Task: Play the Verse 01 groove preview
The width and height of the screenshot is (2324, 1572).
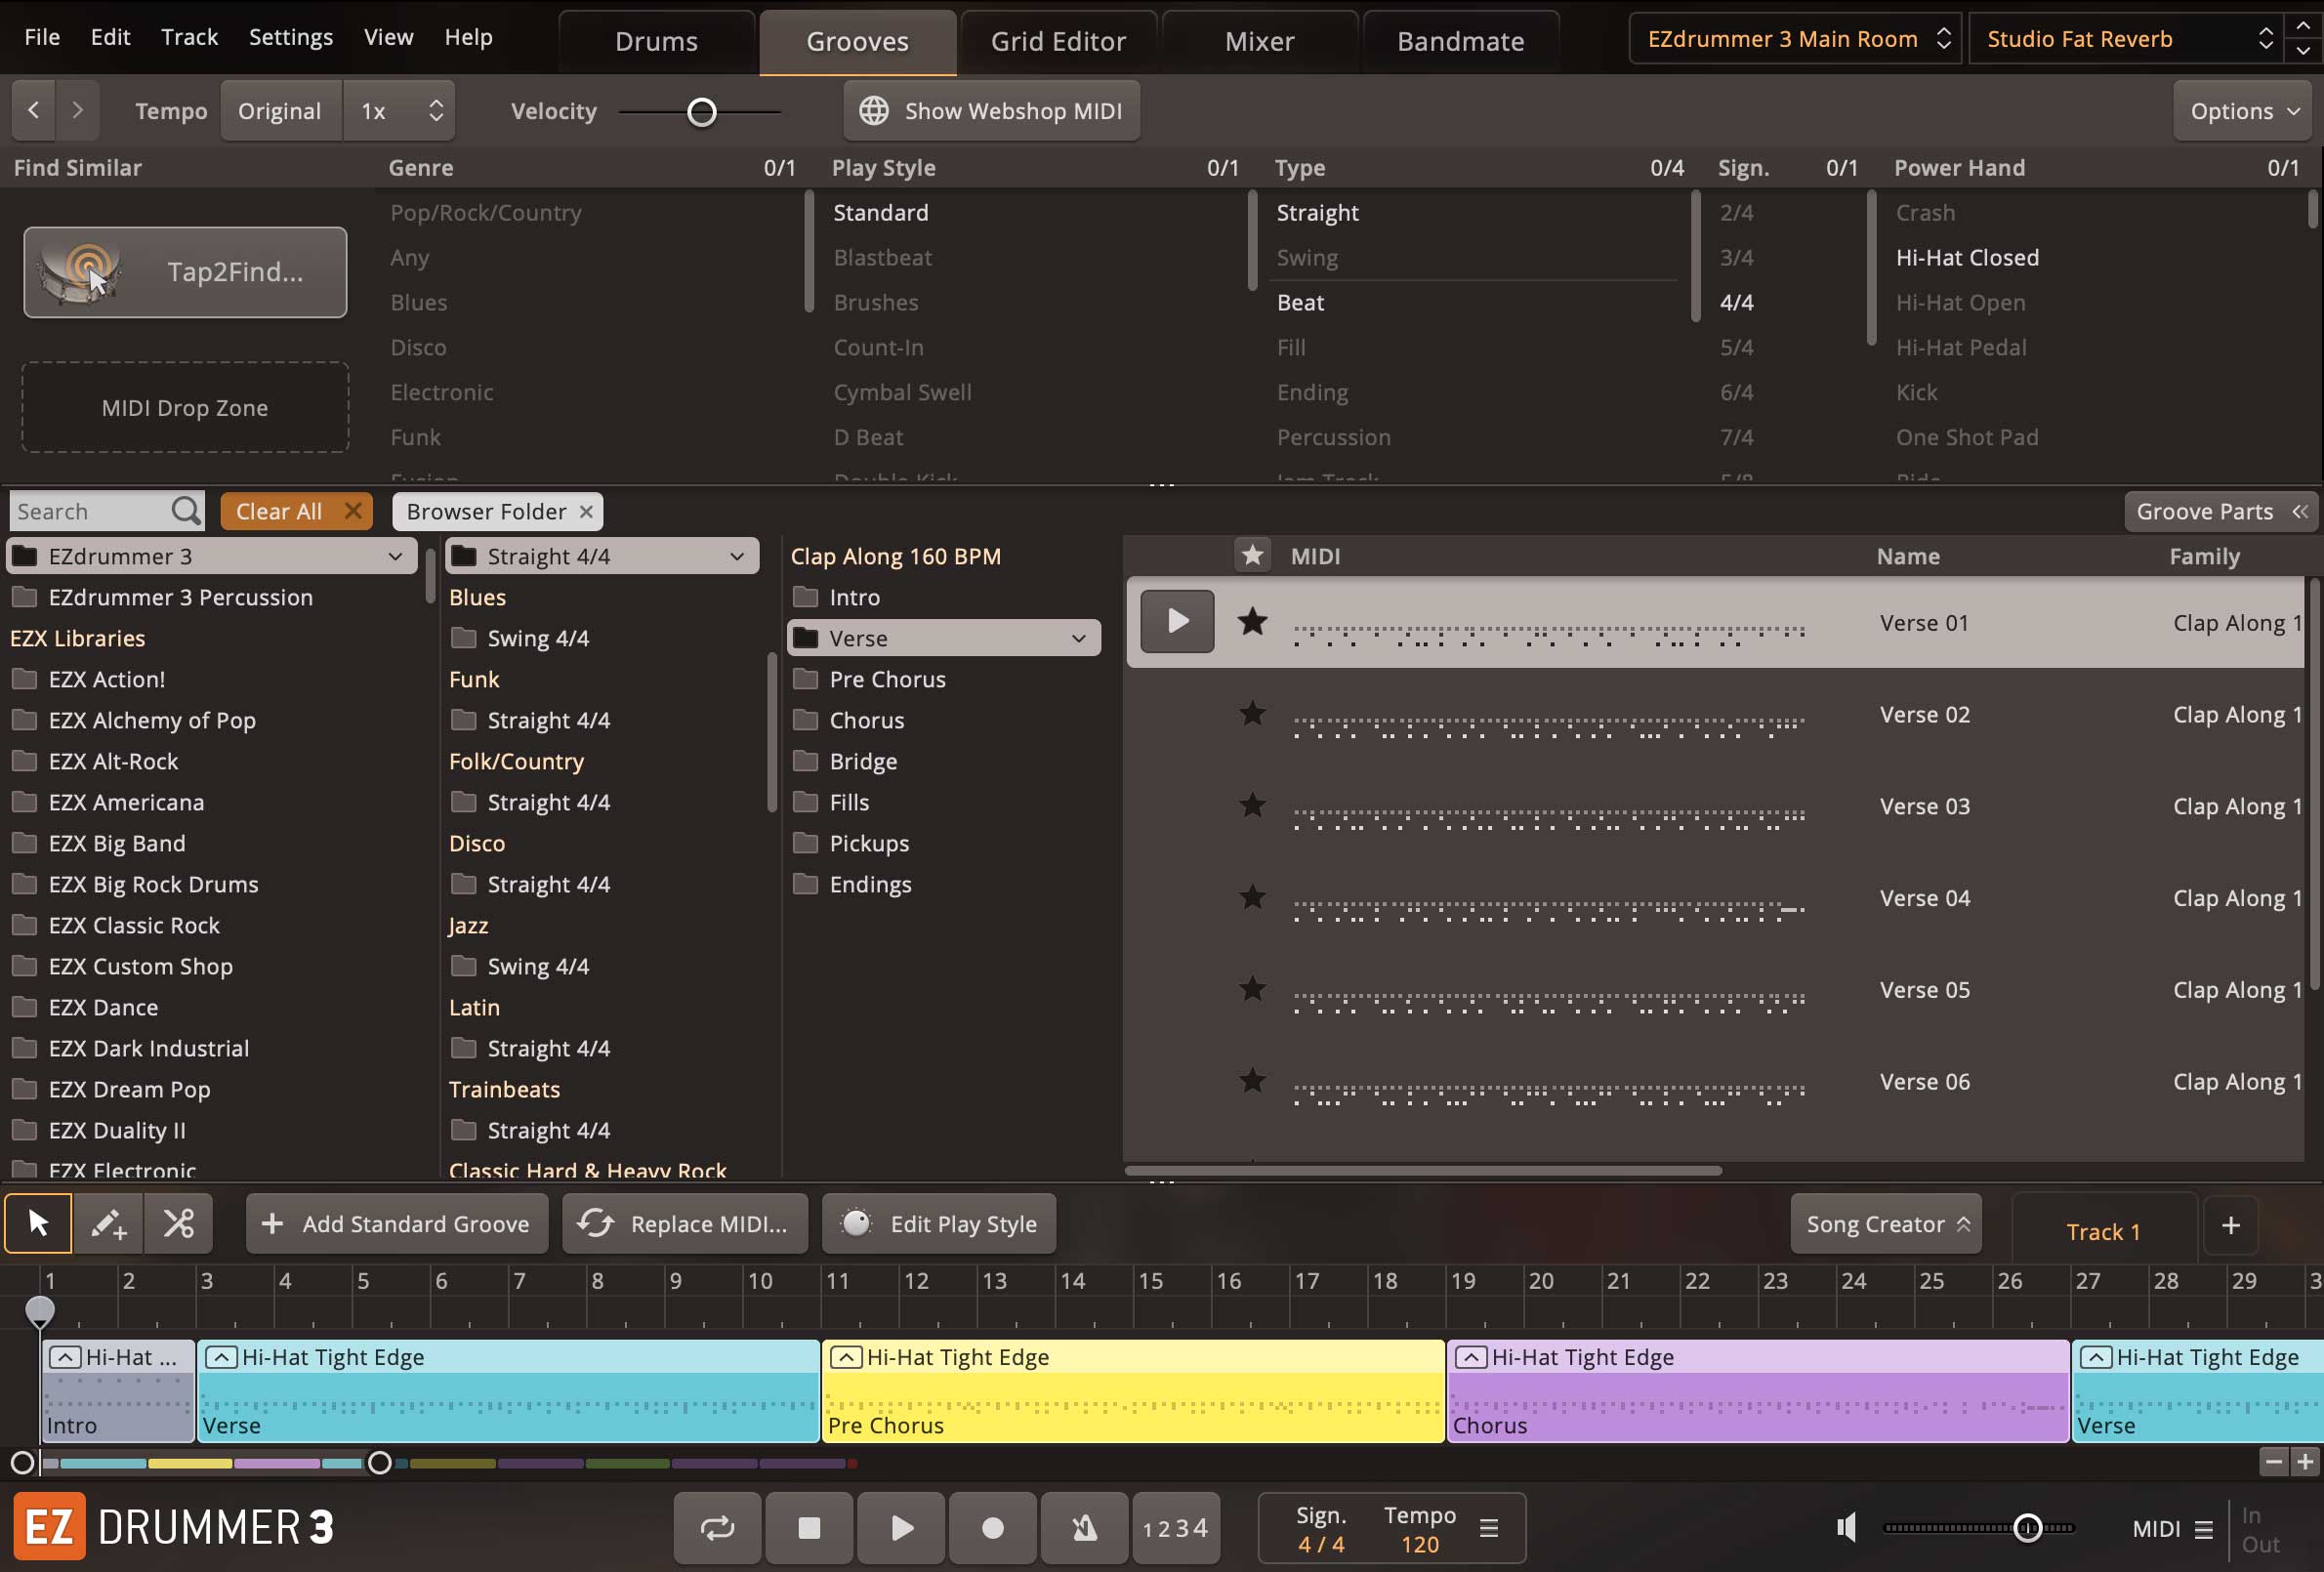Action: click(1177, 622)
